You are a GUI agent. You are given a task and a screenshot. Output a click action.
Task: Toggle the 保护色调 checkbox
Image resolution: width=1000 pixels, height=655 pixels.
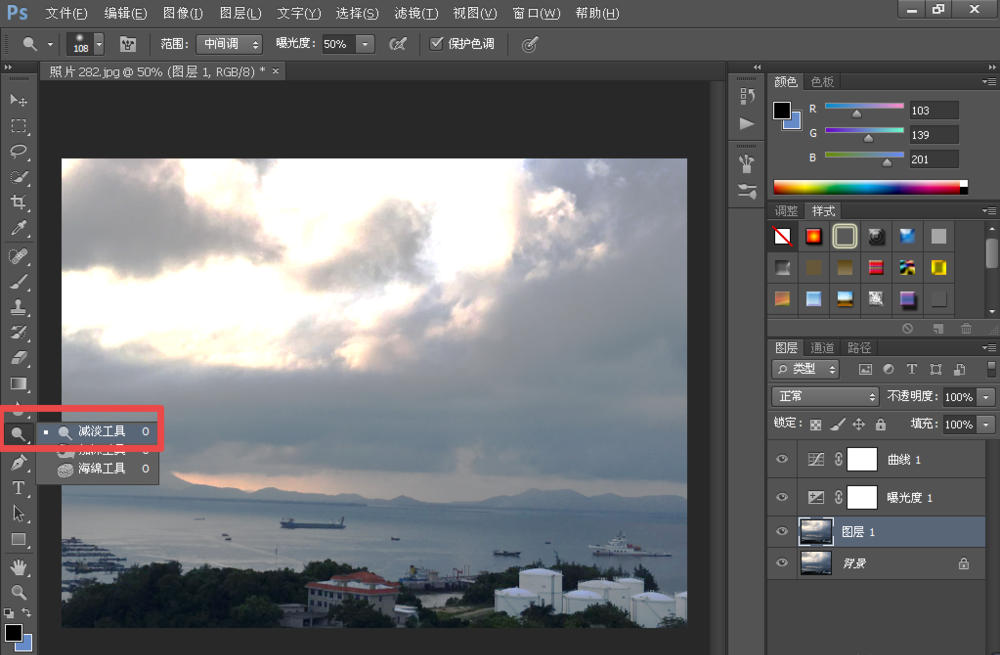point(436,44)
